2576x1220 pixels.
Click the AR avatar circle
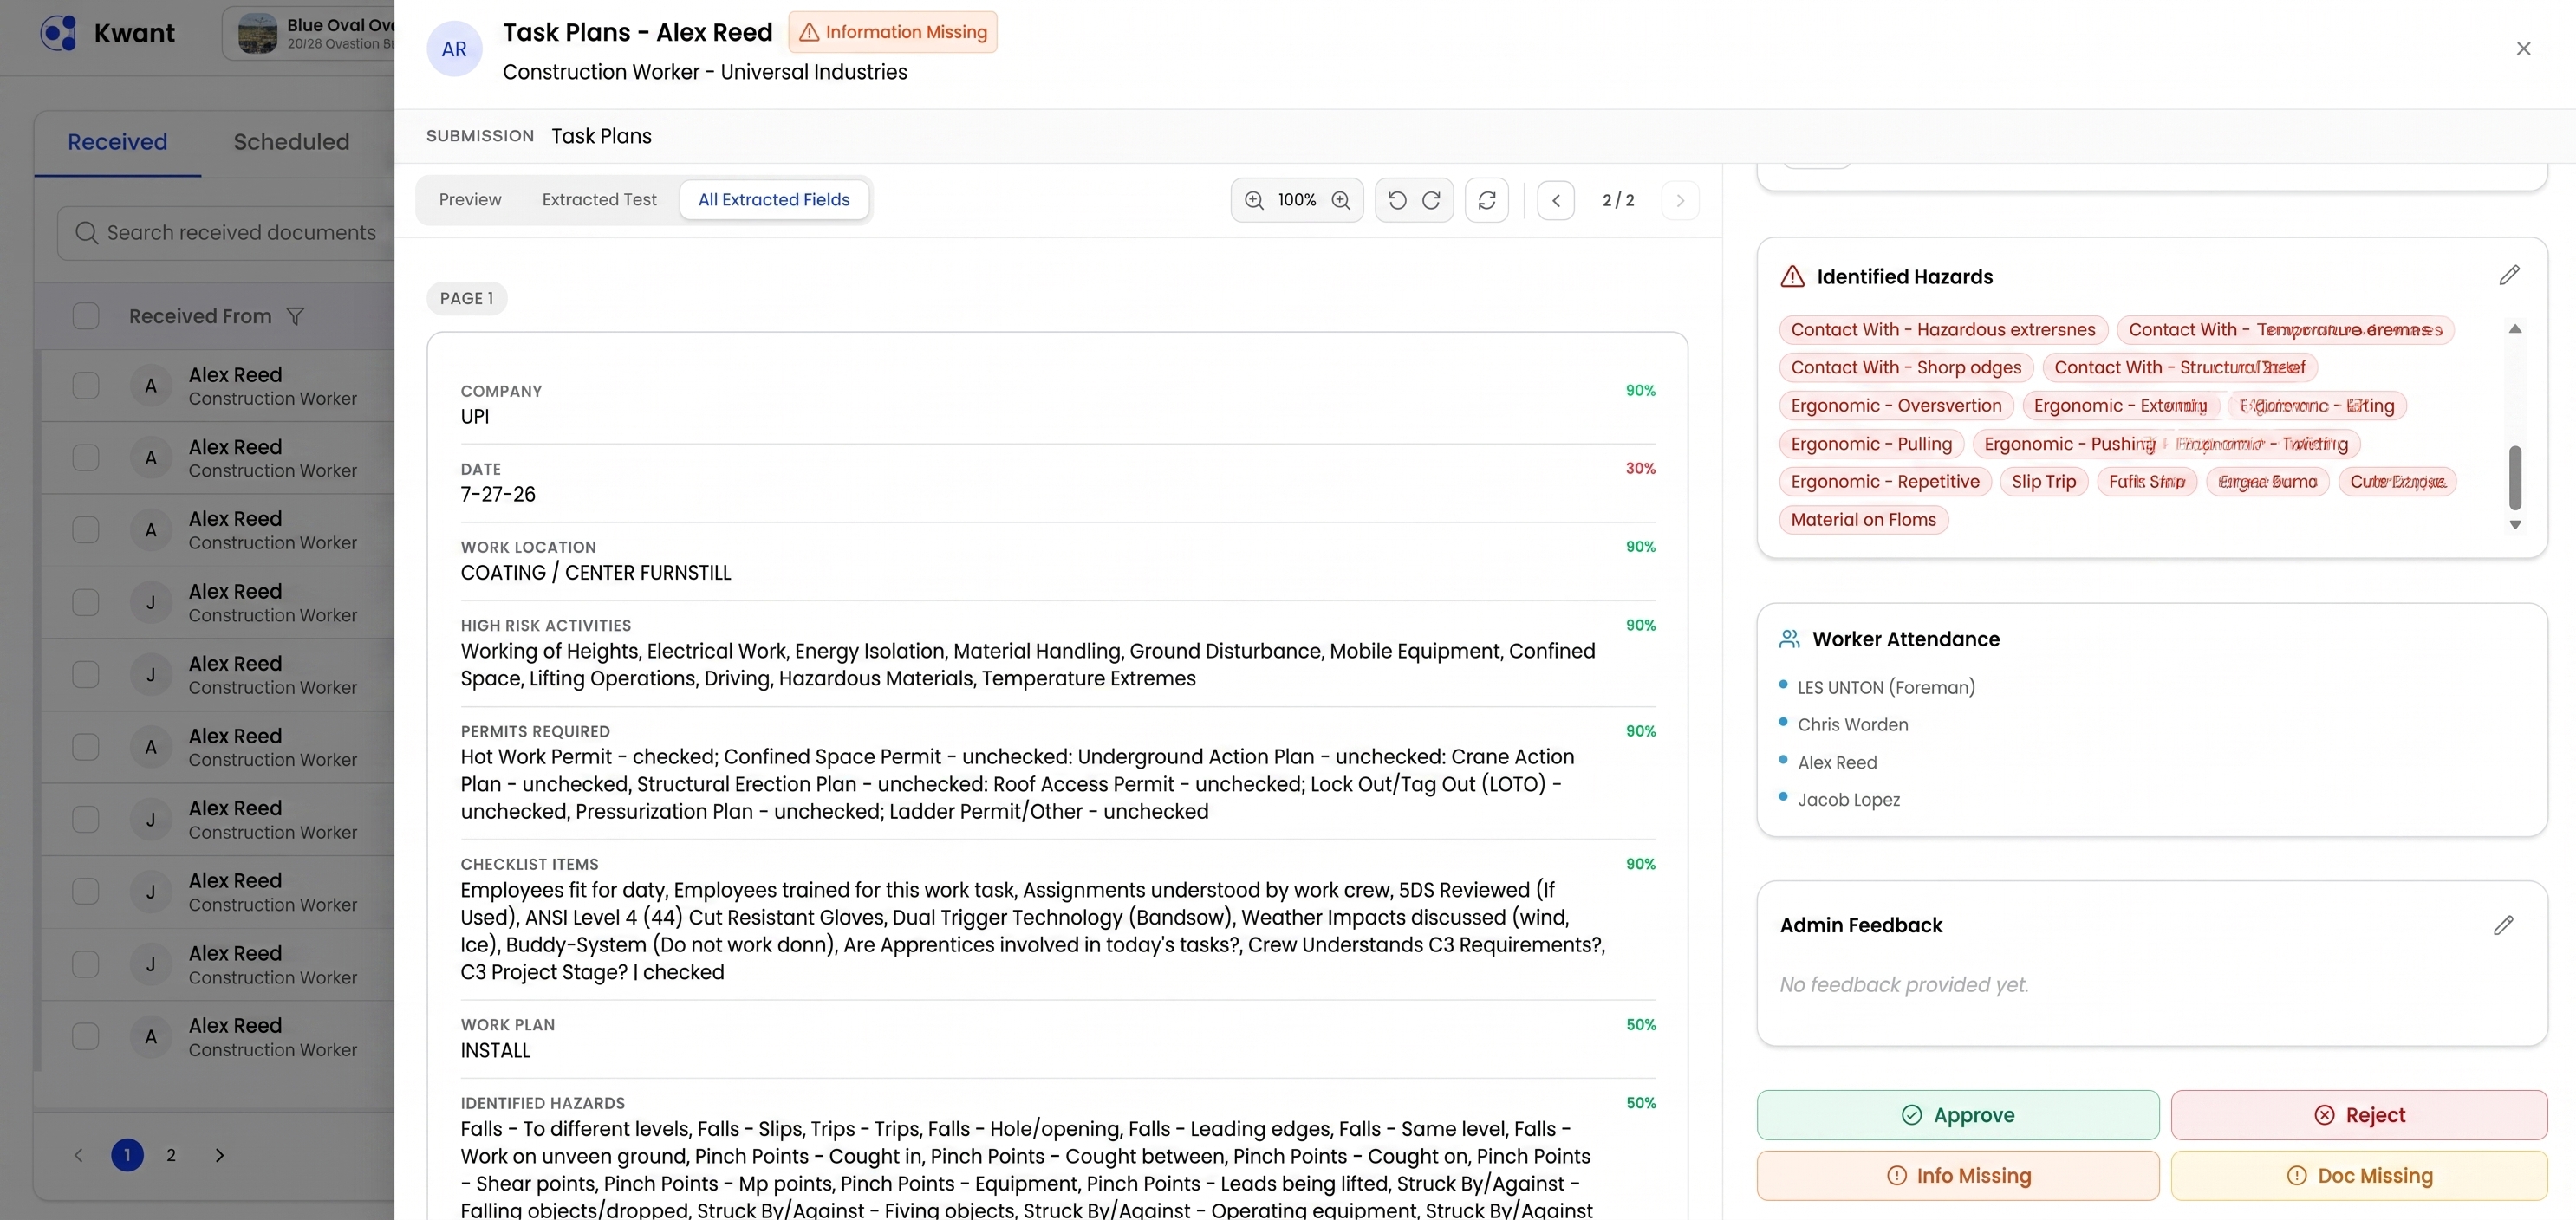(454, 49)
